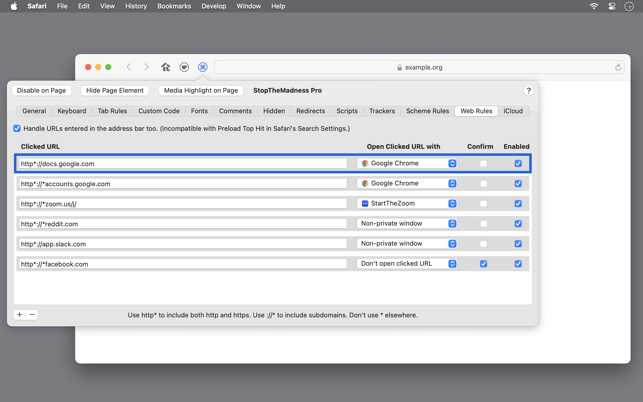Toggle Enabled for docs.google.com rule
This screenshot has width=643, height=402.
pyautogui.click(x=518, y=164)
